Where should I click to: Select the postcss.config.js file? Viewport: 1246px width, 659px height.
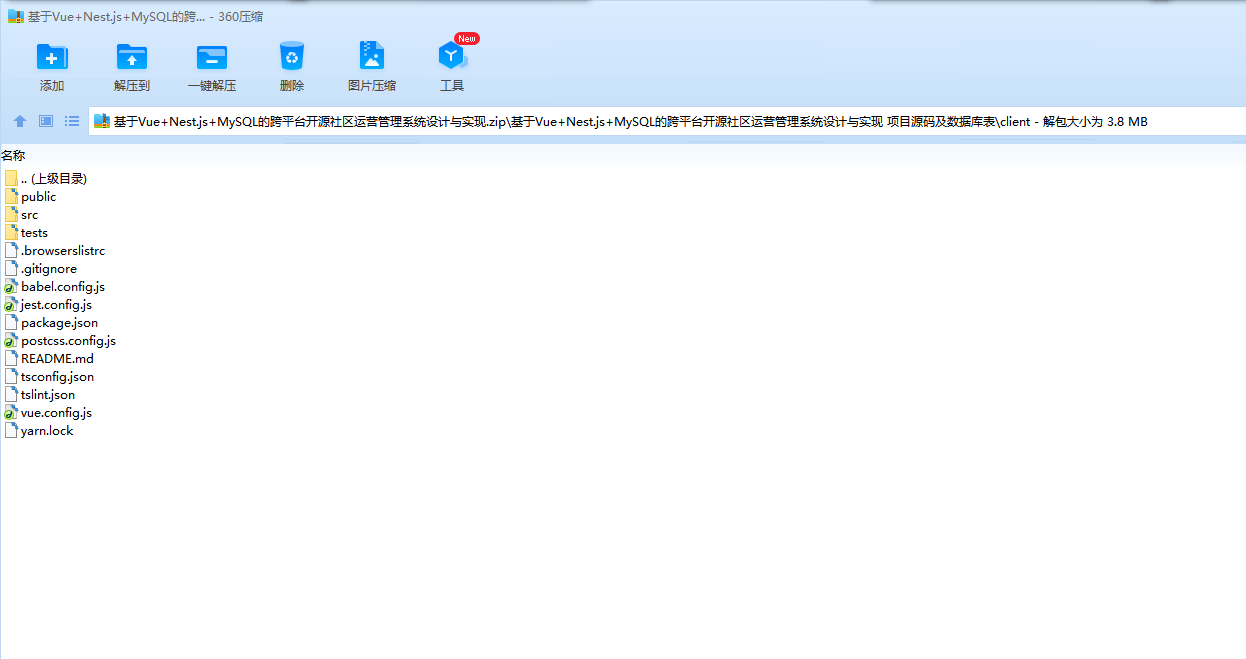(x=60, y=341)
